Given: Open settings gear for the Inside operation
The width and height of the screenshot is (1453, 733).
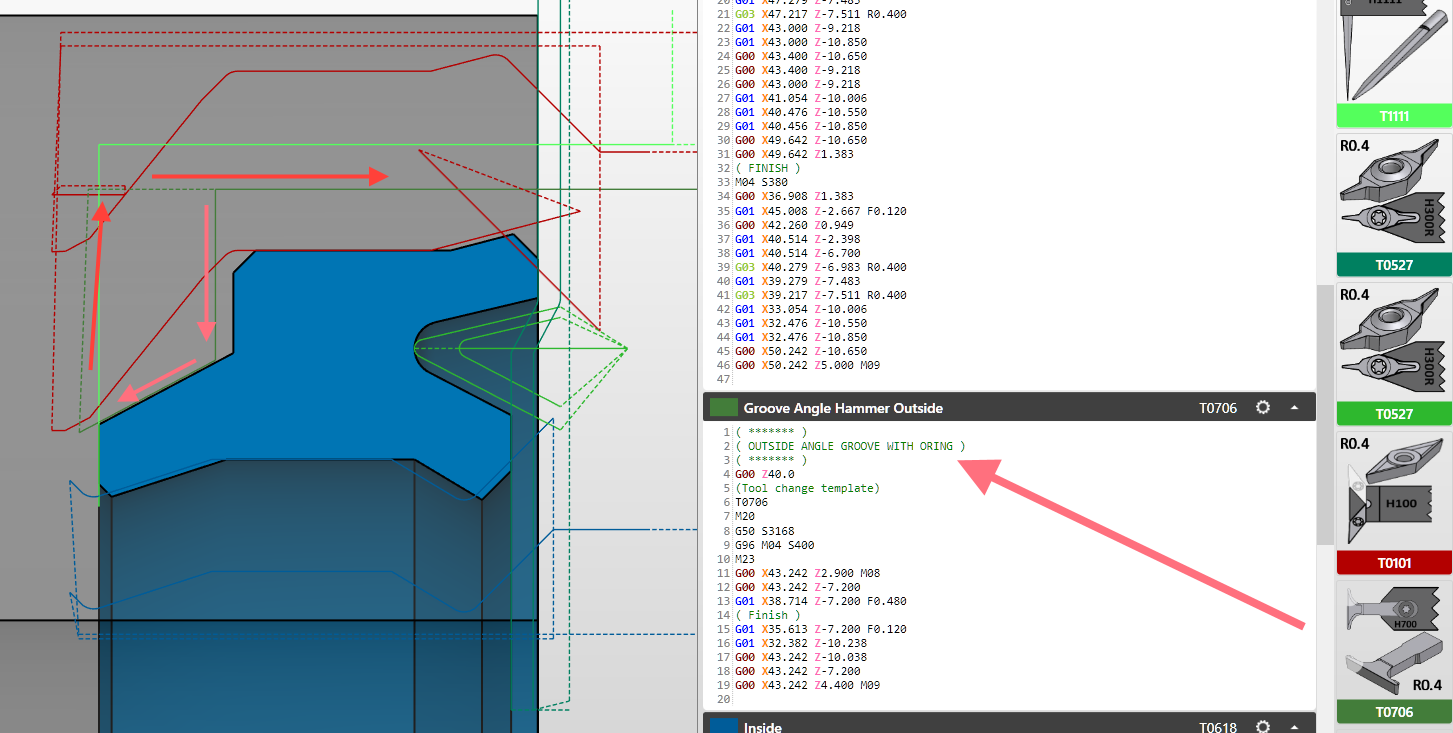Looking at the screenshot, I should [x=1263, y=727].
